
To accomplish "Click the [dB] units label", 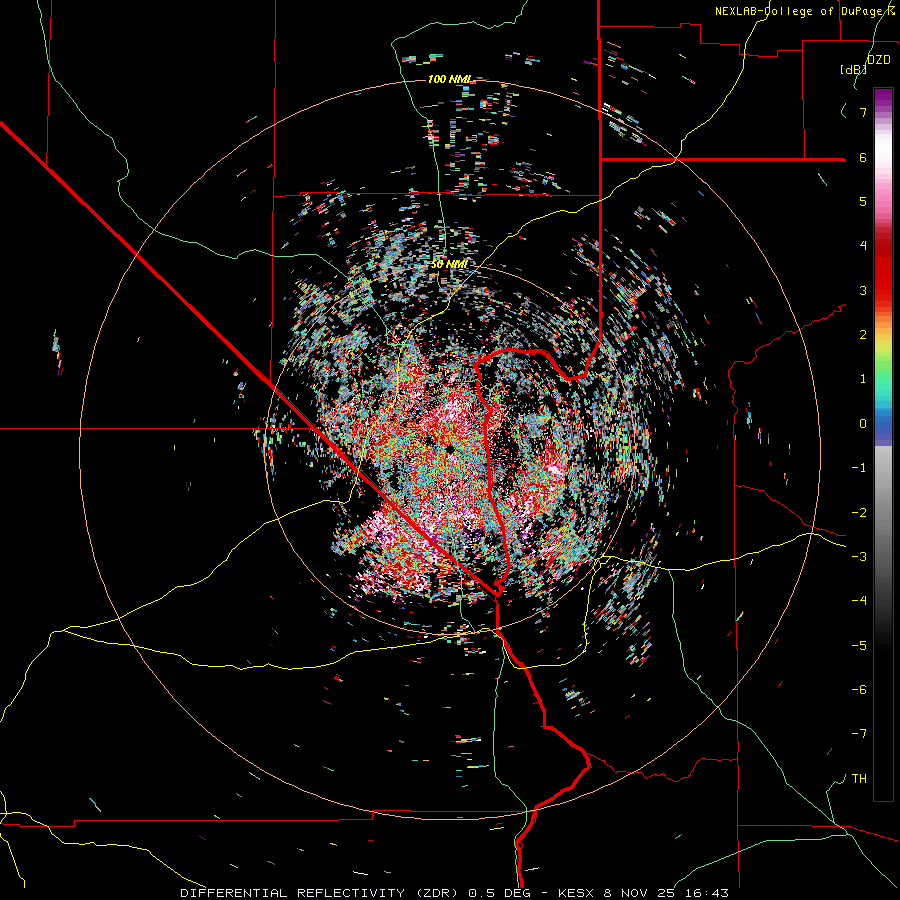I will (854, 69).
